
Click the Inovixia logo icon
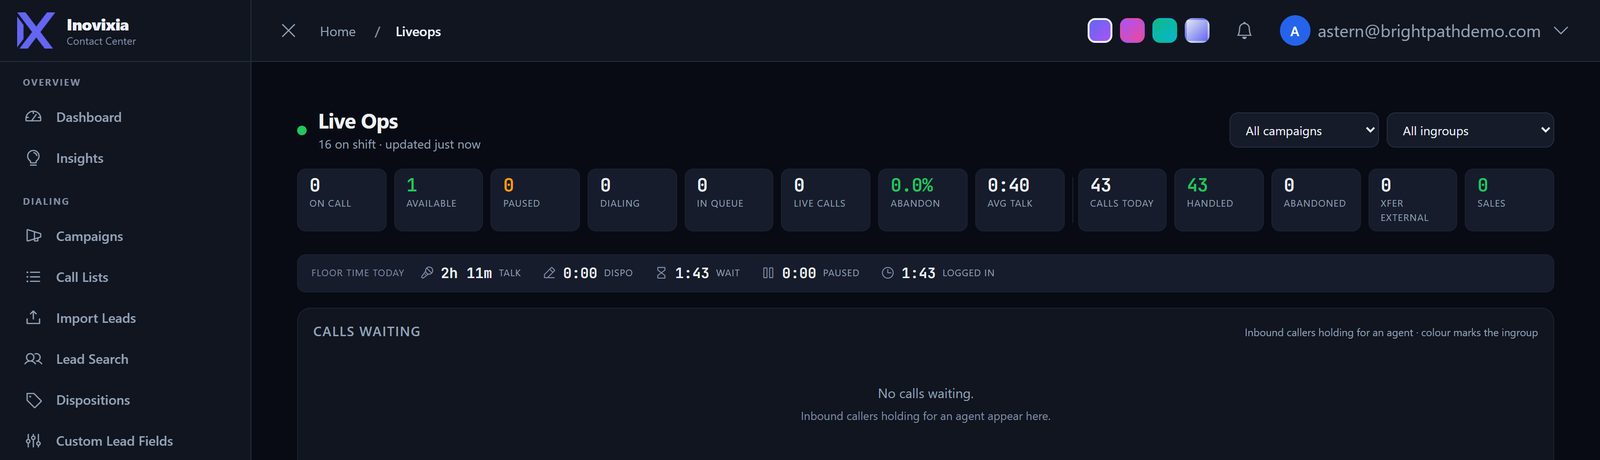click(35, 31)
